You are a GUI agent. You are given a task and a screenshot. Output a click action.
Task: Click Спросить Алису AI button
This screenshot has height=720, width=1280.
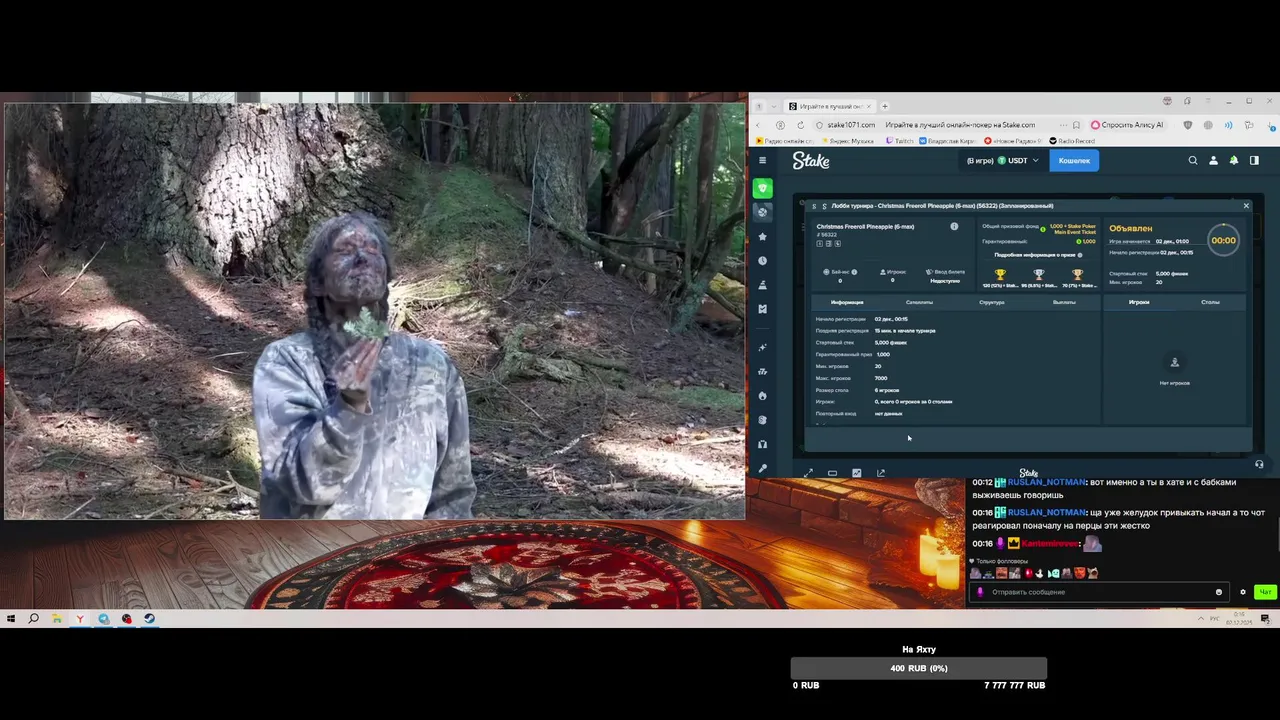tap(1128, 125)
